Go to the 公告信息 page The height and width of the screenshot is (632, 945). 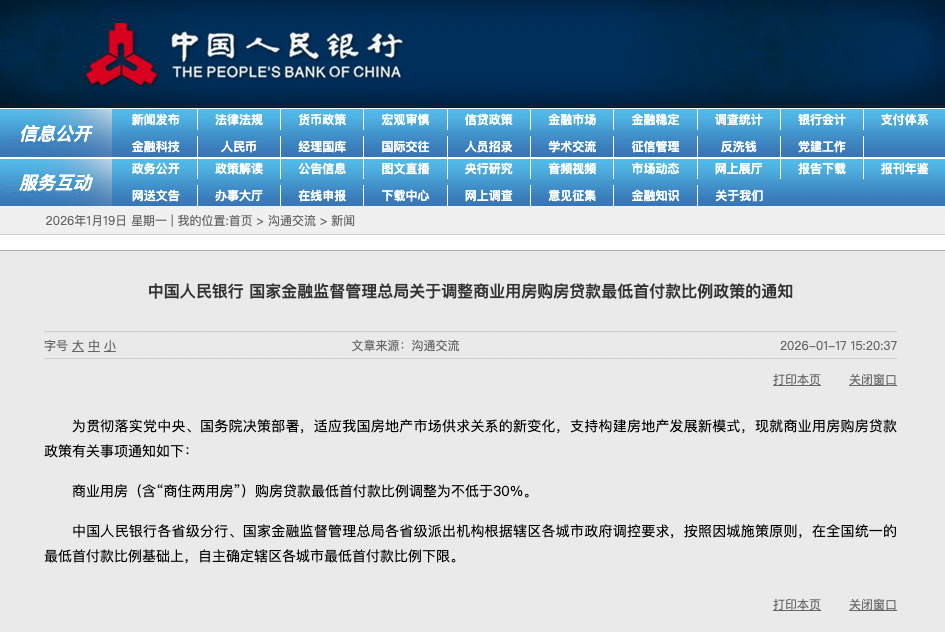point(322,169)
